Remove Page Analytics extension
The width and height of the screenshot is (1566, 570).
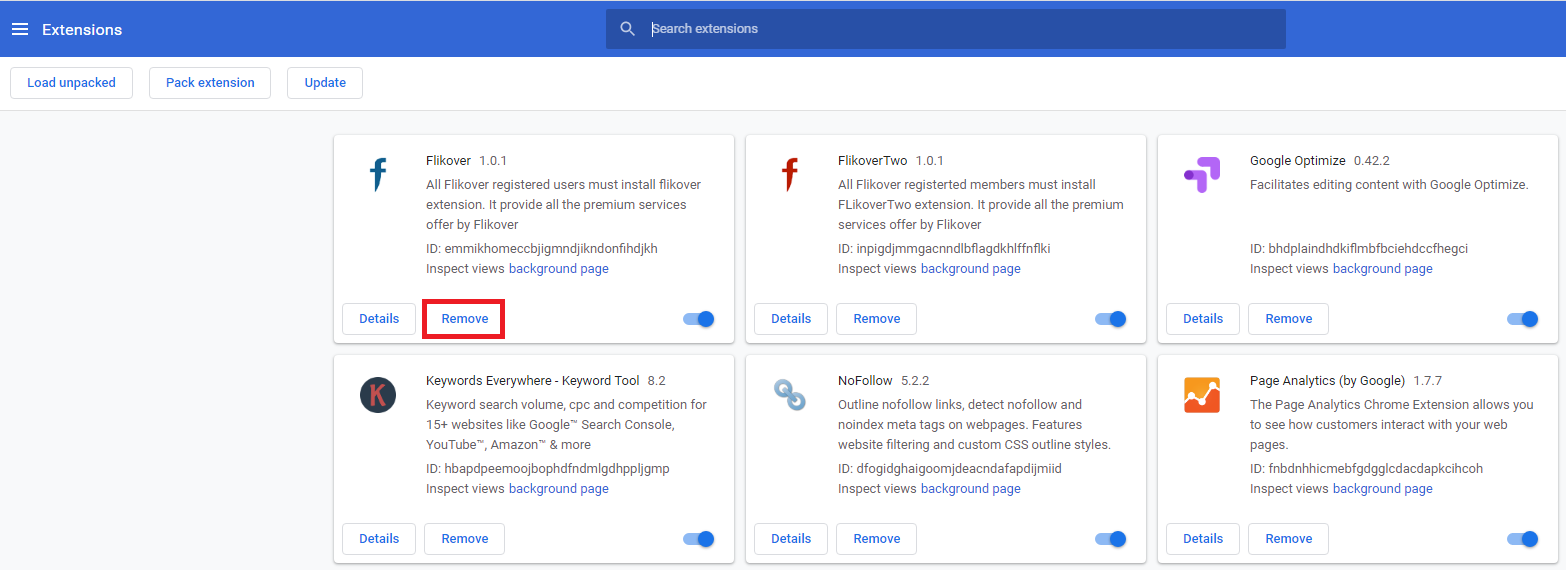point(1289,539)
